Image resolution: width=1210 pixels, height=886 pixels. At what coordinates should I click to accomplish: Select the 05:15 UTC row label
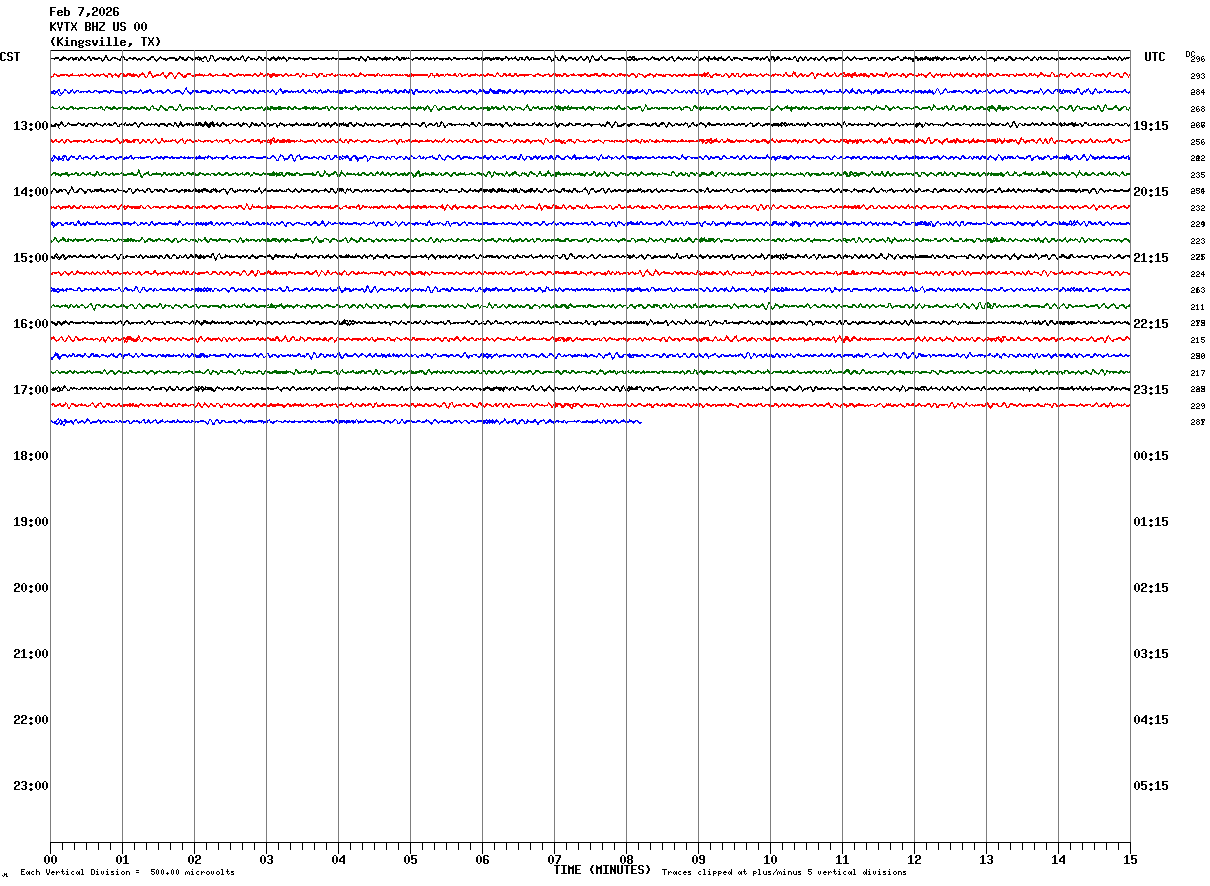(x=1151, y=786)
